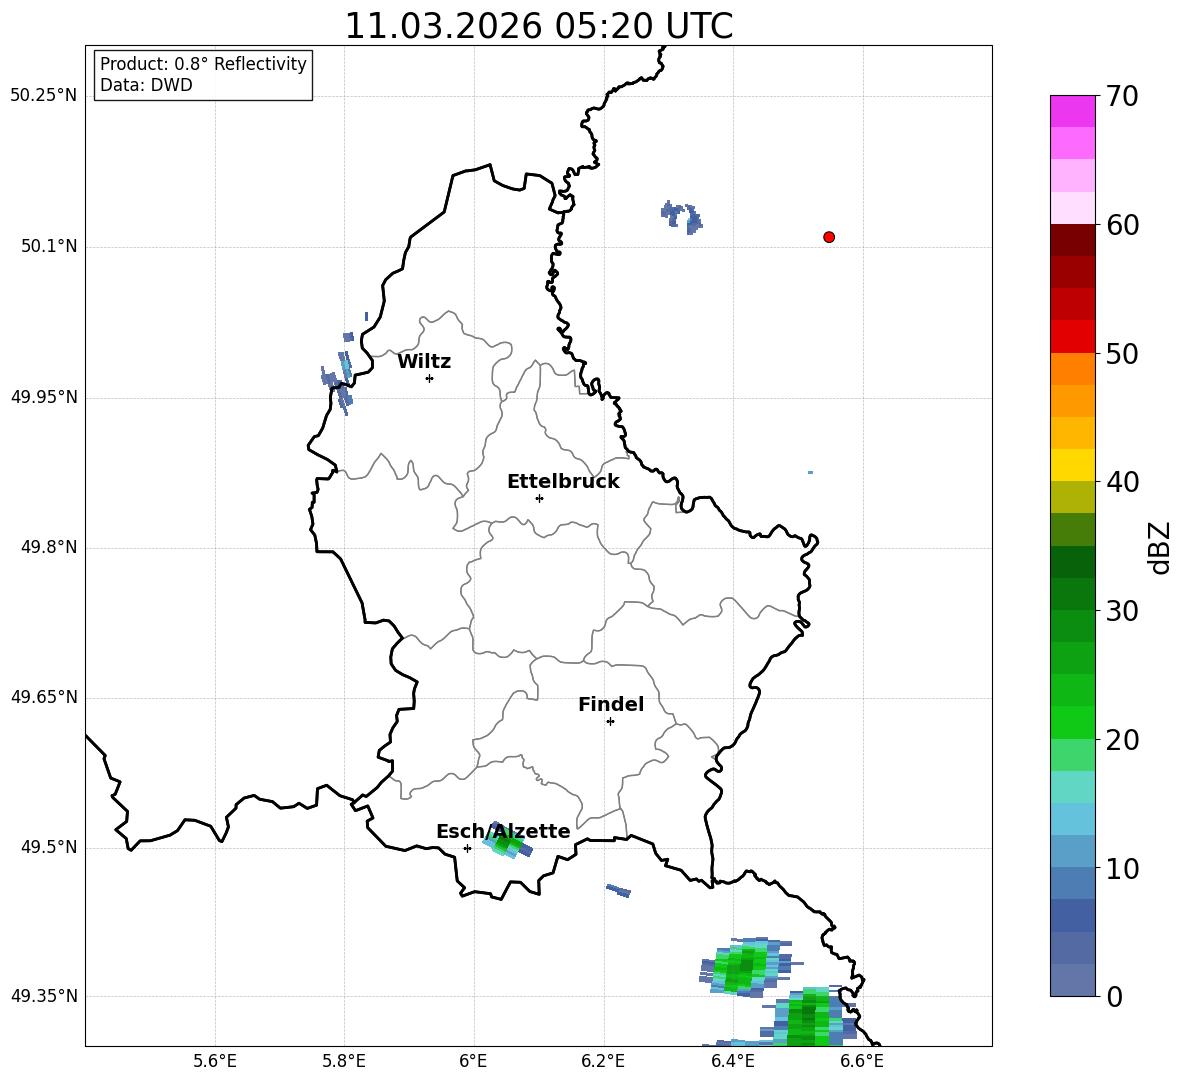Click the 49.95°N latitude label
Image resolution: width=1184 pixels, height=1081 pixels.
[x=44, y=397]
